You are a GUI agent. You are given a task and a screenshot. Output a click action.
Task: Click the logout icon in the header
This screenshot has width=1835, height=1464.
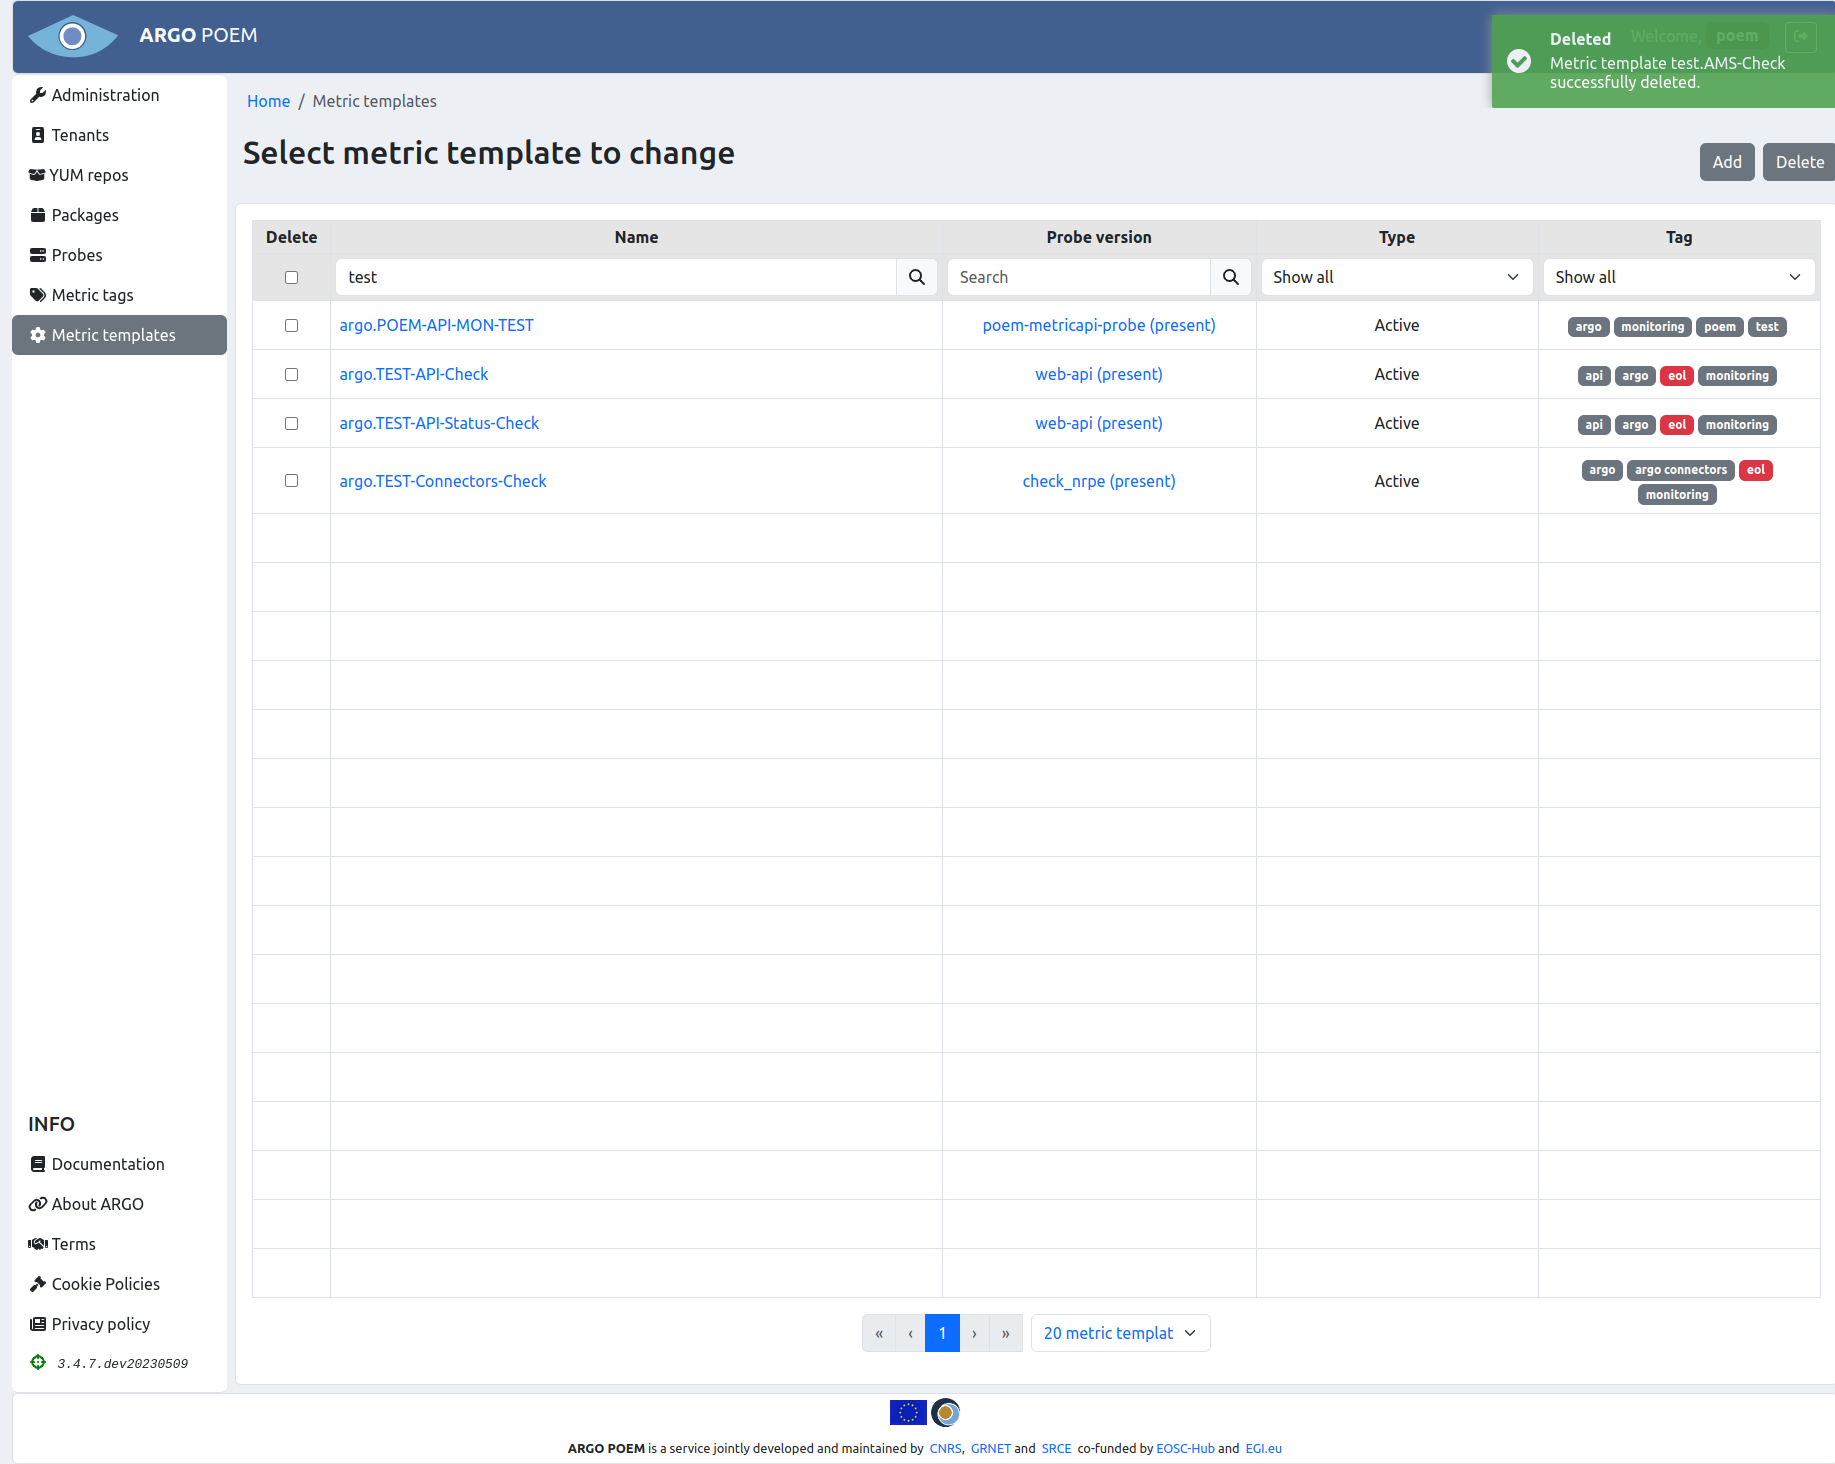pyautogui.click(x=1801, y=37)
